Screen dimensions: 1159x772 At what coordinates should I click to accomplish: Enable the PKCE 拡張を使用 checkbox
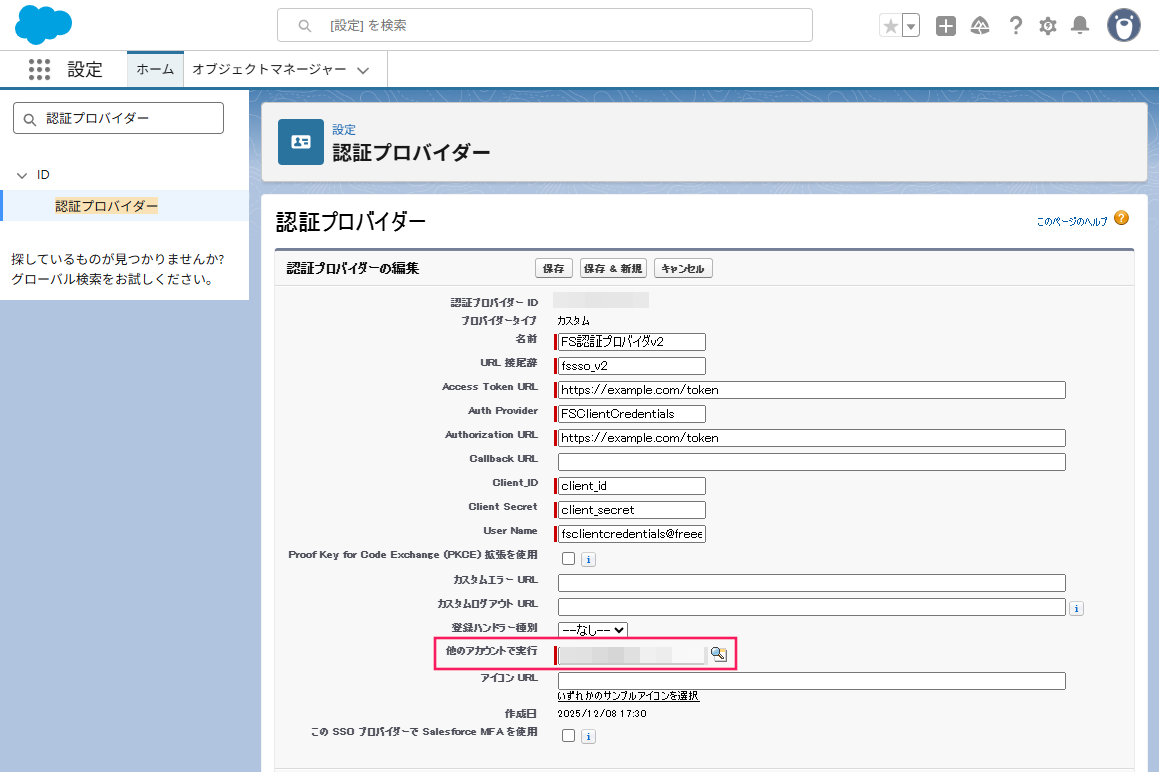[568, 559]
